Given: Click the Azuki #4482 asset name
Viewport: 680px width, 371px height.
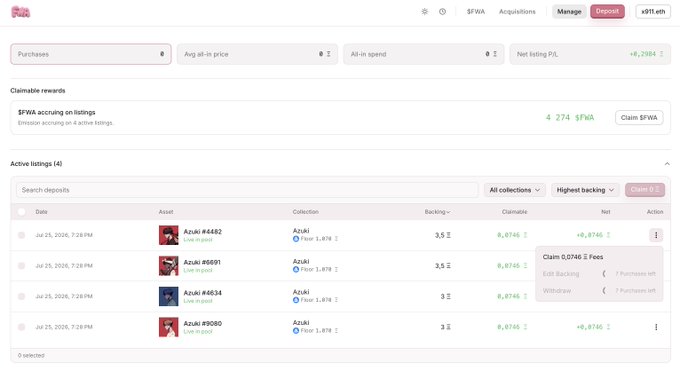Looking at the screenshot, I should pyautogui.click(x=203, y=232).
